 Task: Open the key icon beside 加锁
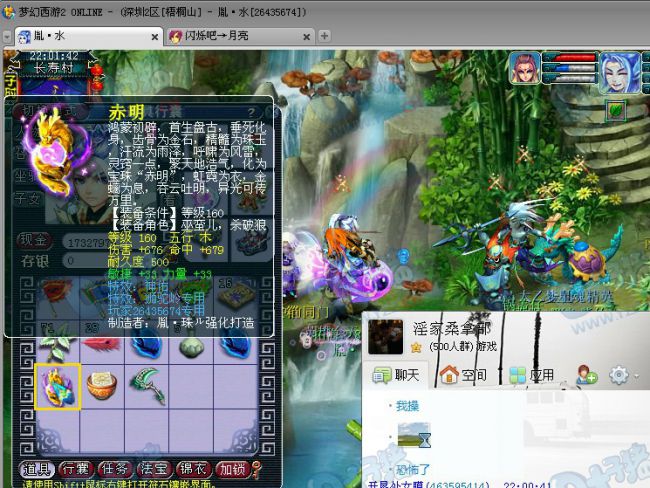257,470
